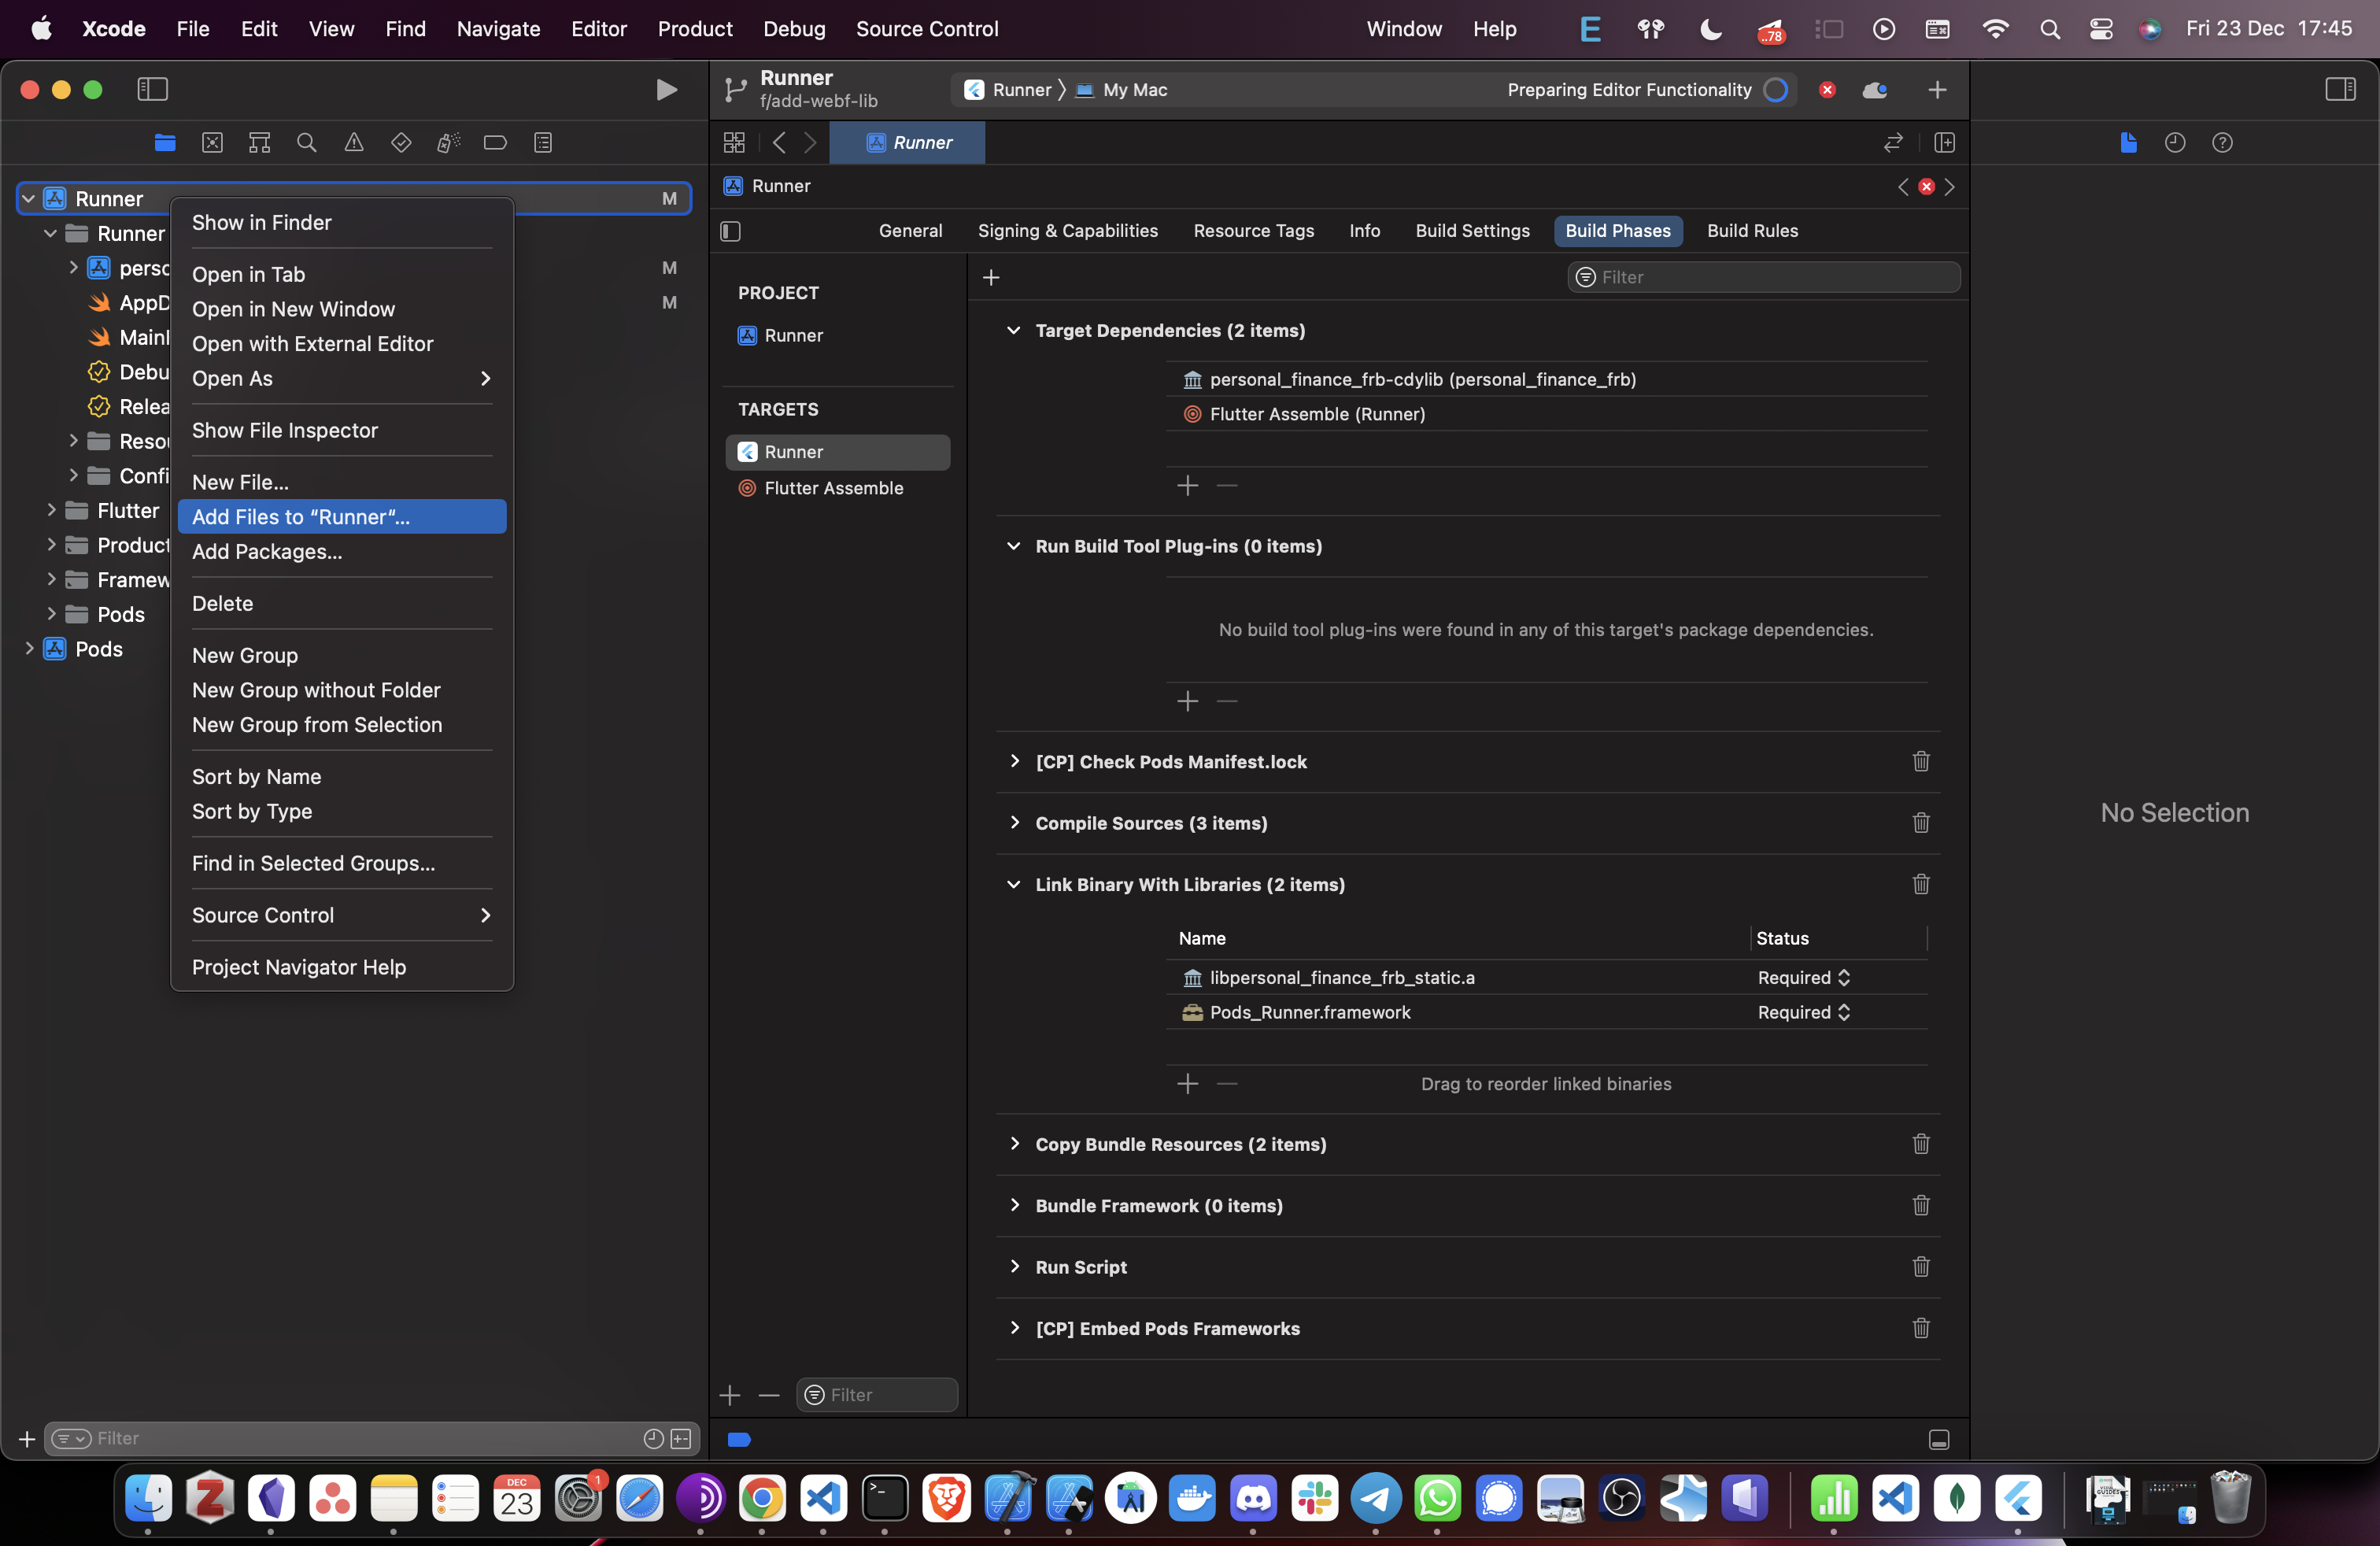Image resolution: width=2380 pixels, height=1546 pixels.
Task: Toggle source-control status filter in navigator
Action: [681, 1439]
